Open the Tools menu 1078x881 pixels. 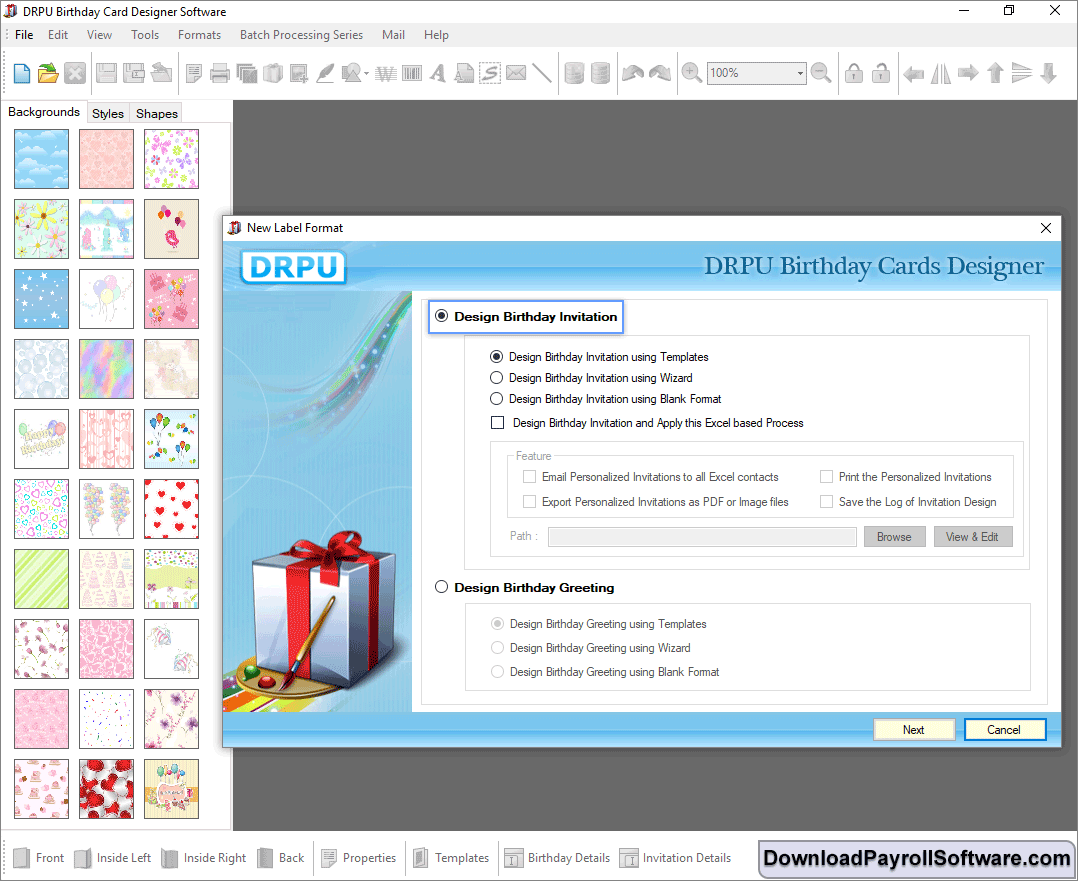(145, 34)
